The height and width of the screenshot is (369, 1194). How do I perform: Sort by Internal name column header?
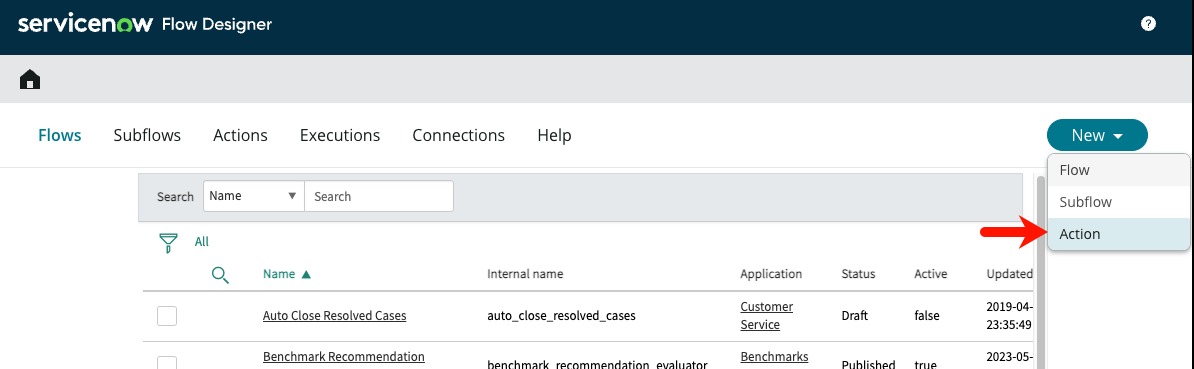525,274
